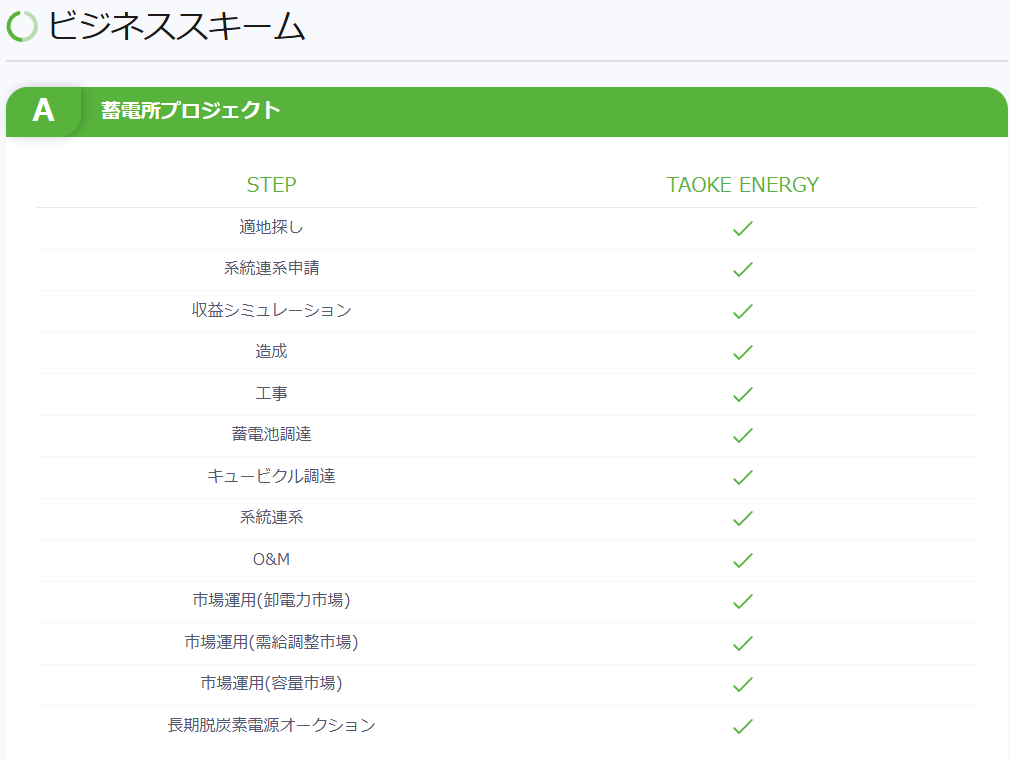Click the green circle icon beside ビジネススキーム
The width and height of the screenshot is (1011, 760).
pyautogui.click(x=22, y=27)
